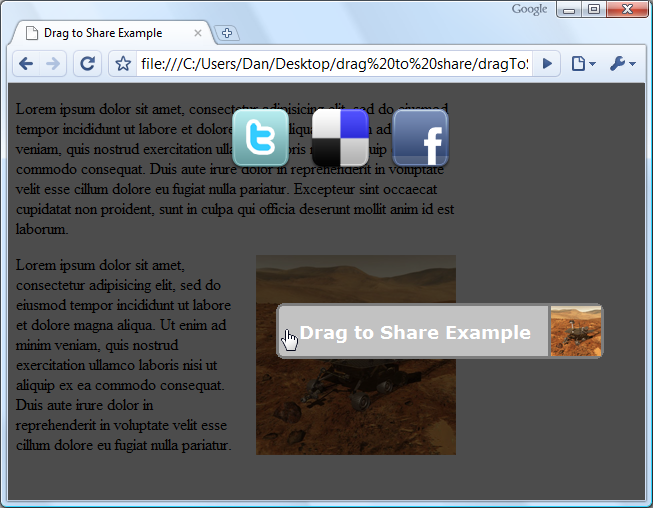Click the browser Forward arrow button
653x508 pixels.
pyautogui.click(x=53, y=64)
